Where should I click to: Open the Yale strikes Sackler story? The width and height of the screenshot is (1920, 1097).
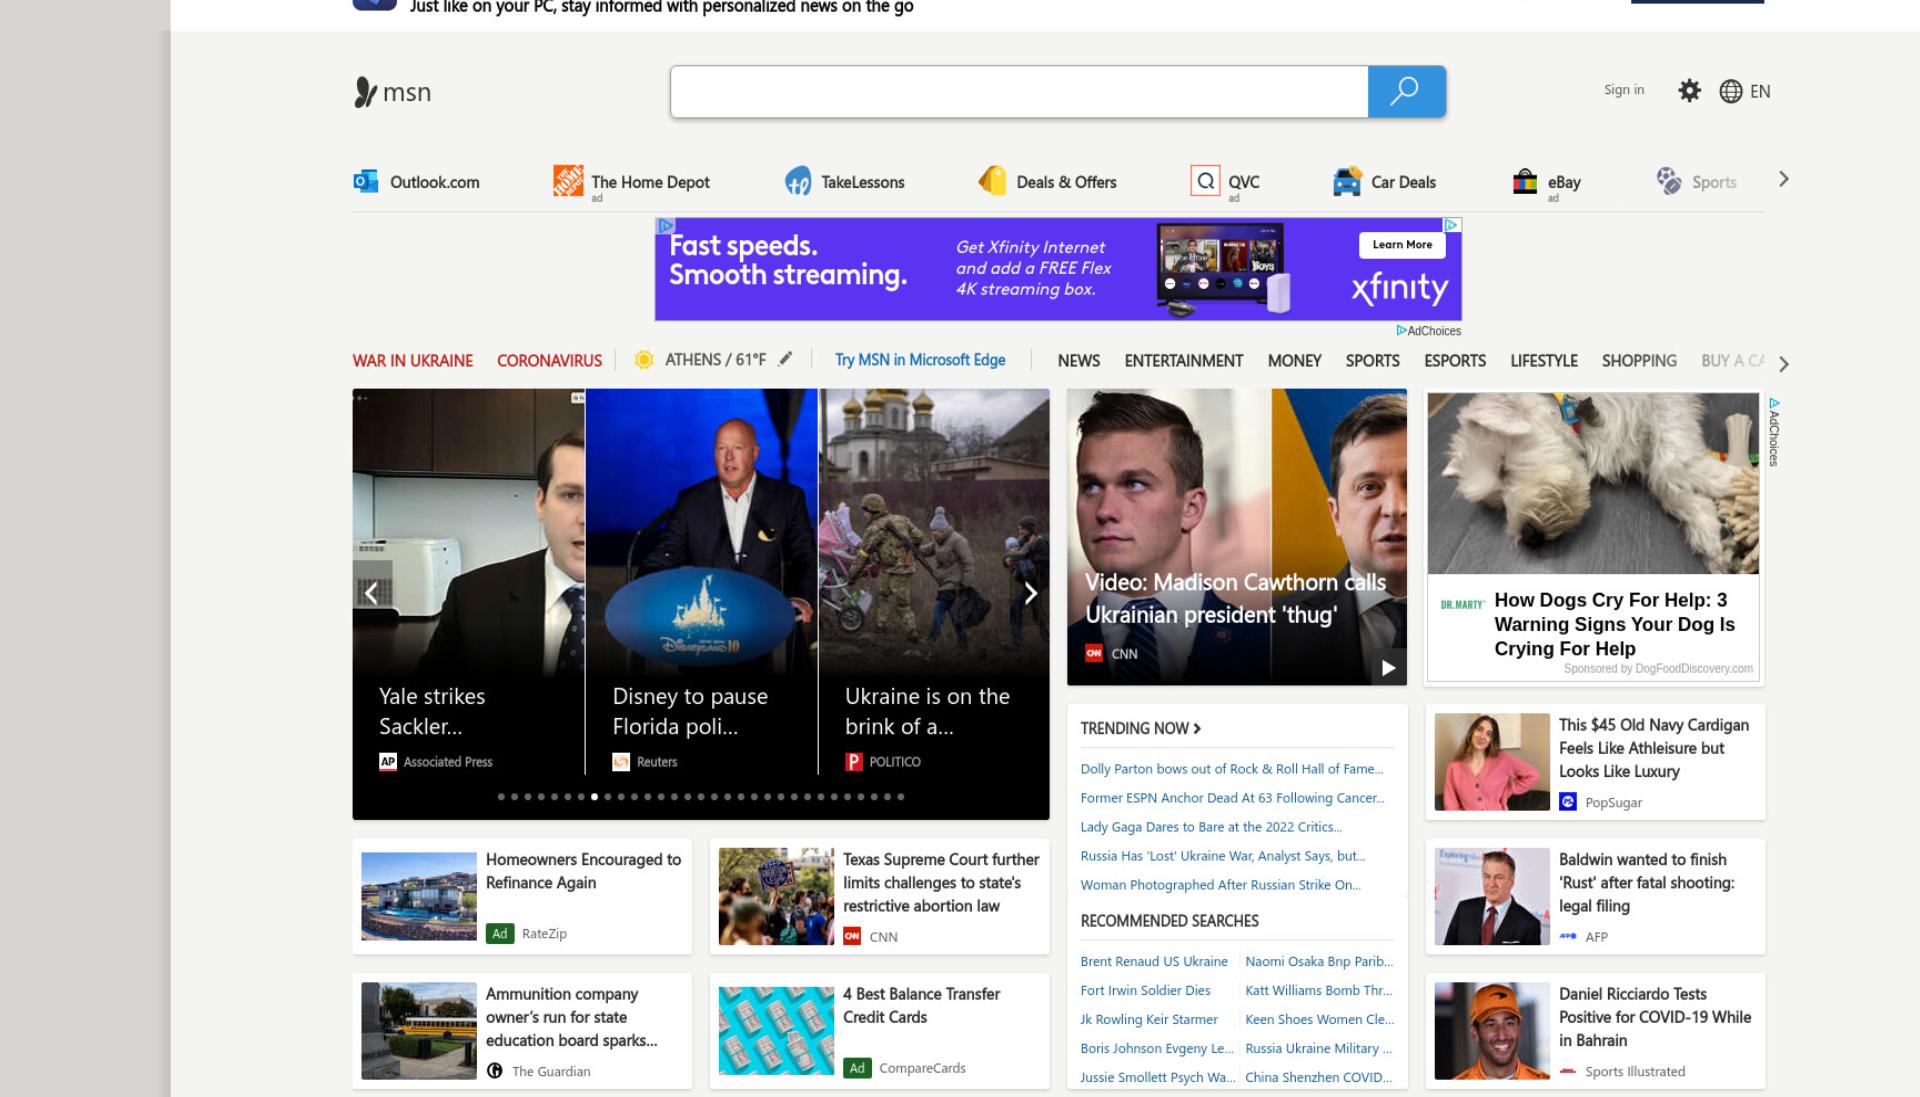click(x=432, y=711)
